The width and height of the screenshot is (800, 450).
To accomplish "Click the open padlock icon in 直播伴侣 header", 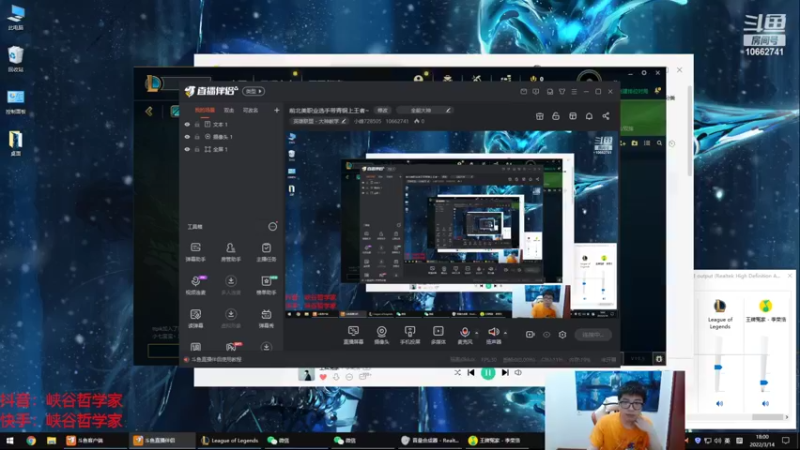I will 556,116.
